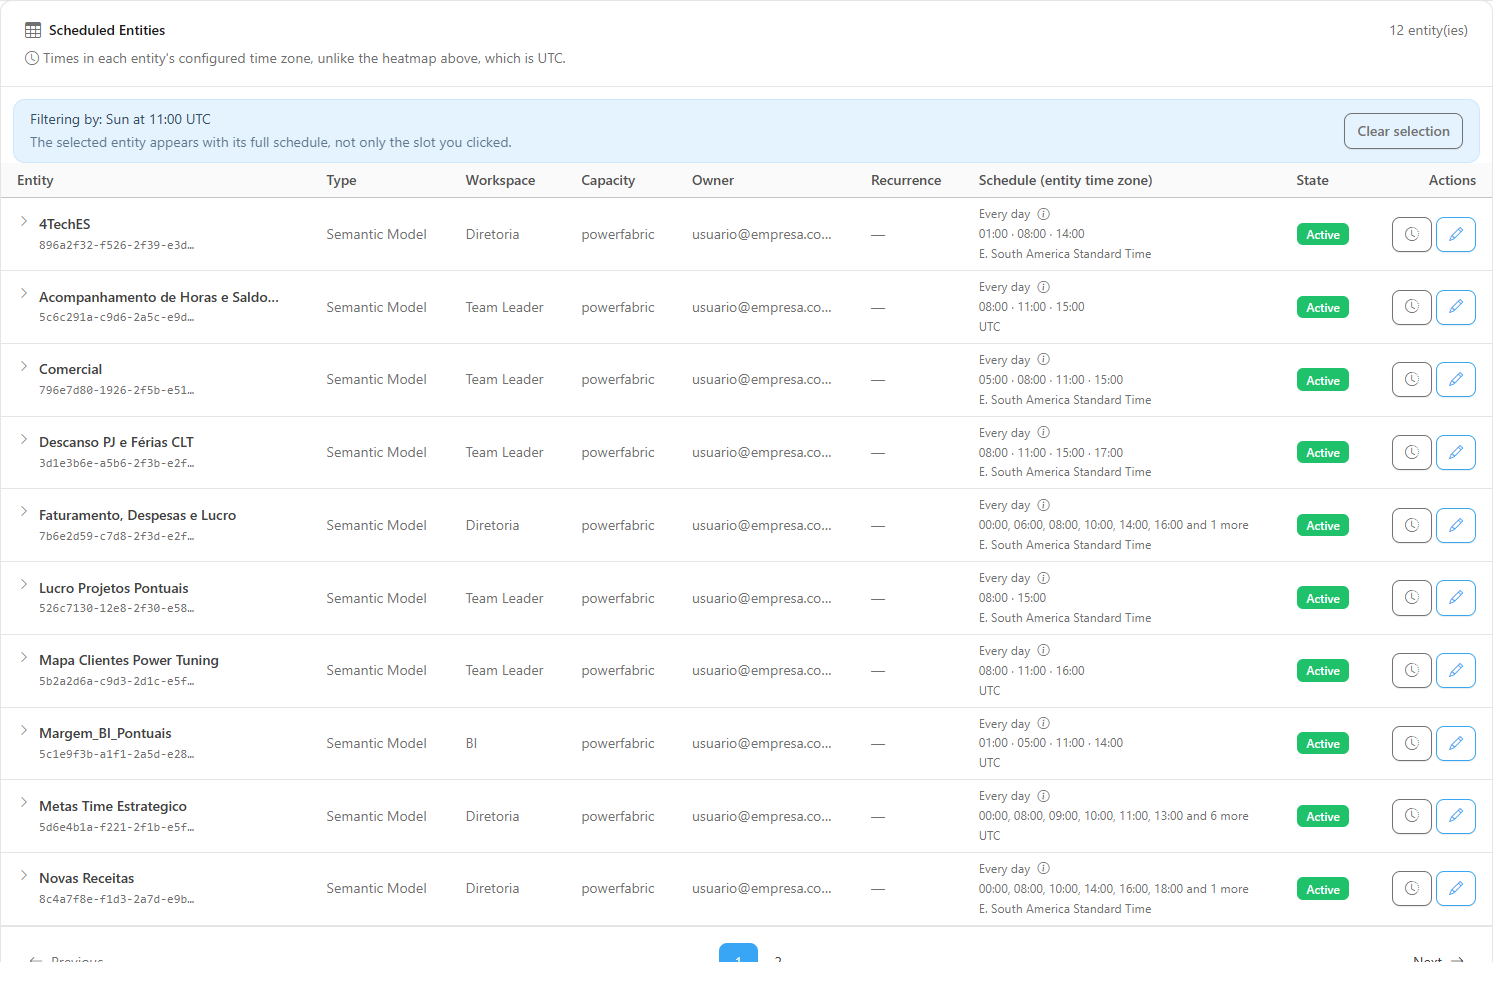Screen dimensions: 1493x991
Task: Expand Descanso PJ e Férias CLT row
Action: tap(24, 439)
